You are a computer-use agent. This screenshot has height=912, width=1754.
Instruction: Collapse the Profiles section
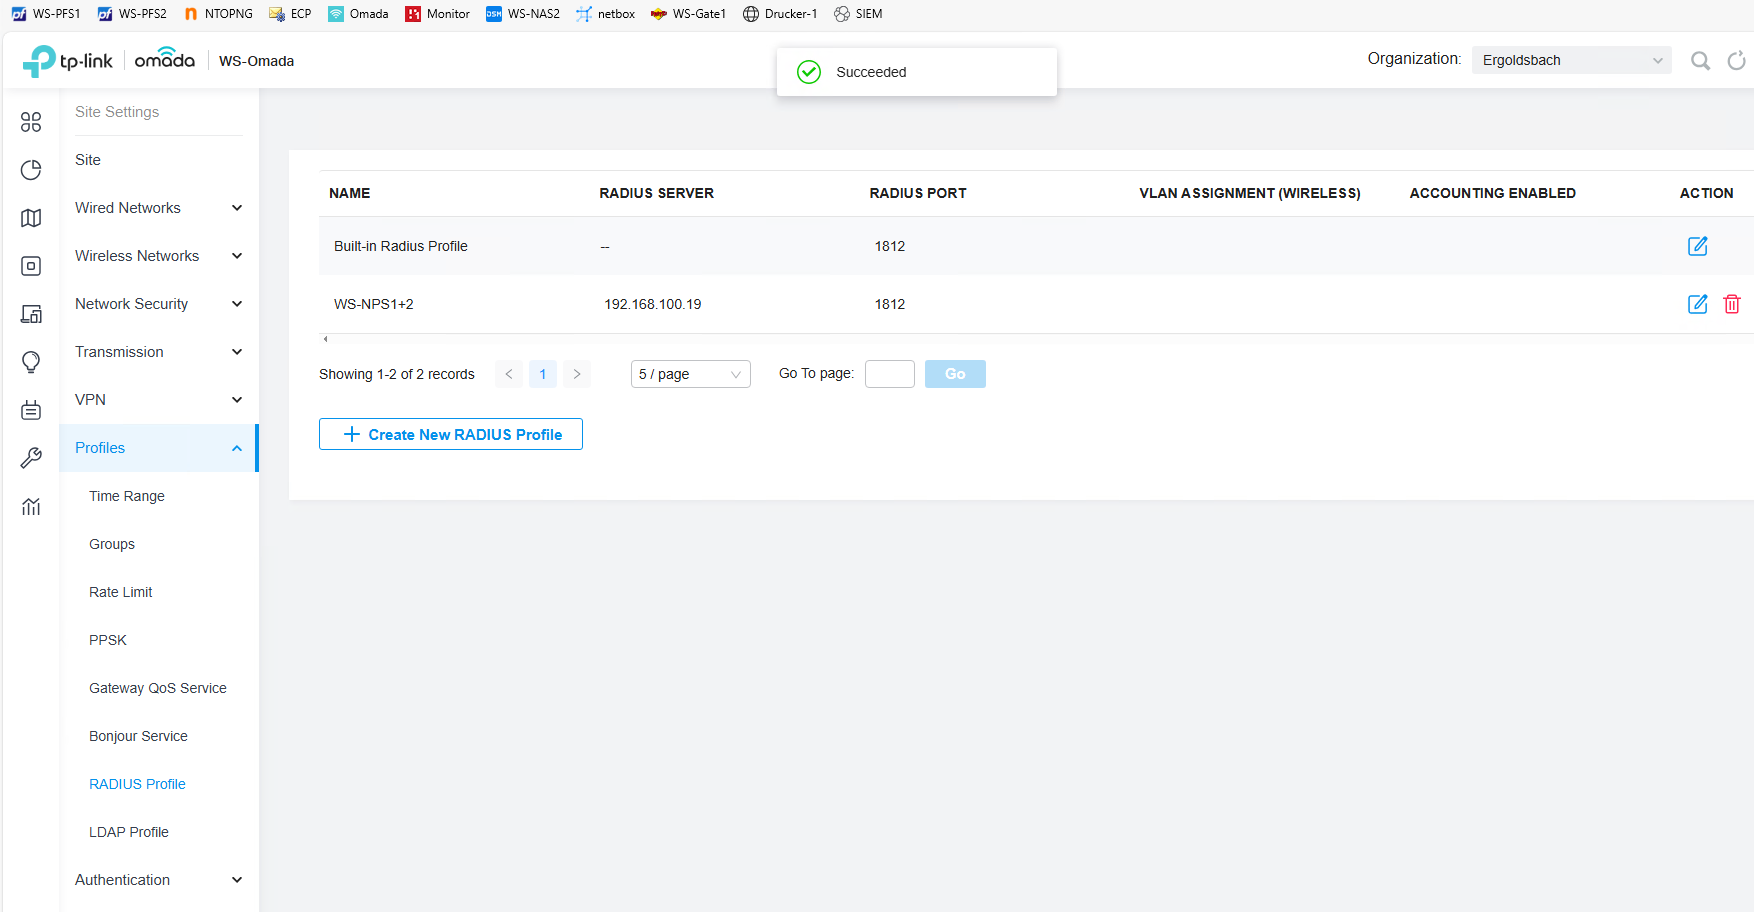coord(158,448)
